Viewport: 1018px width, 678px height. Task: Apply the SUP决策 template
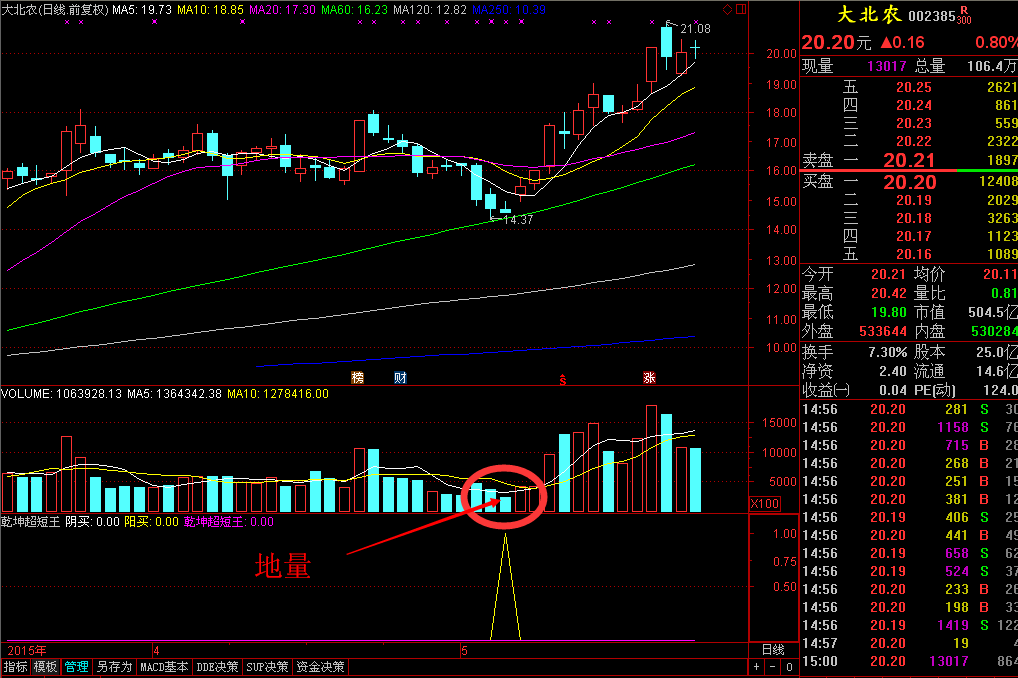pyautogui.click(x=268, y=666)
